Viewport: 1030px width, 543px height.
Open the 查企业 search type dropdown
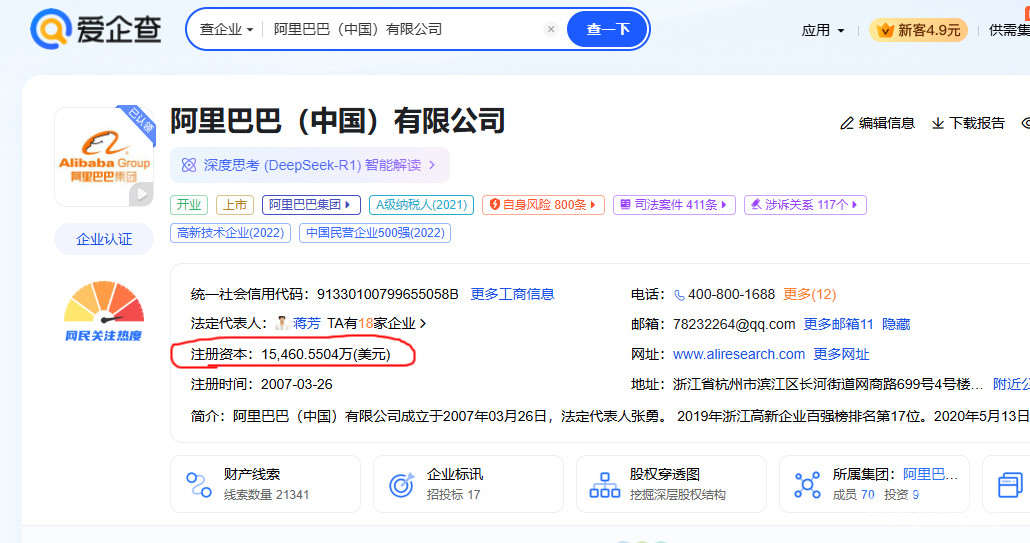227,29
